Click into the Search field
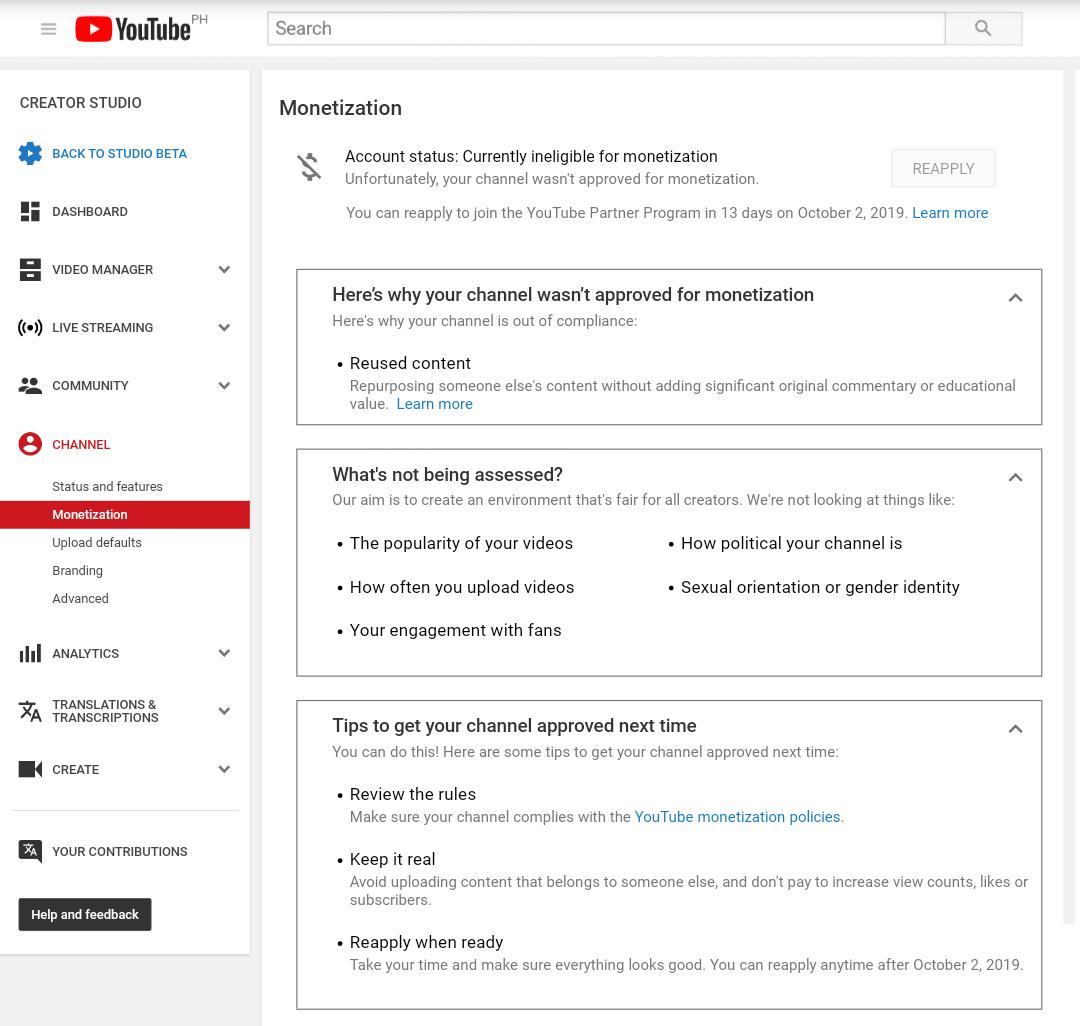Screen dimensions: 1080x1026 606,28
